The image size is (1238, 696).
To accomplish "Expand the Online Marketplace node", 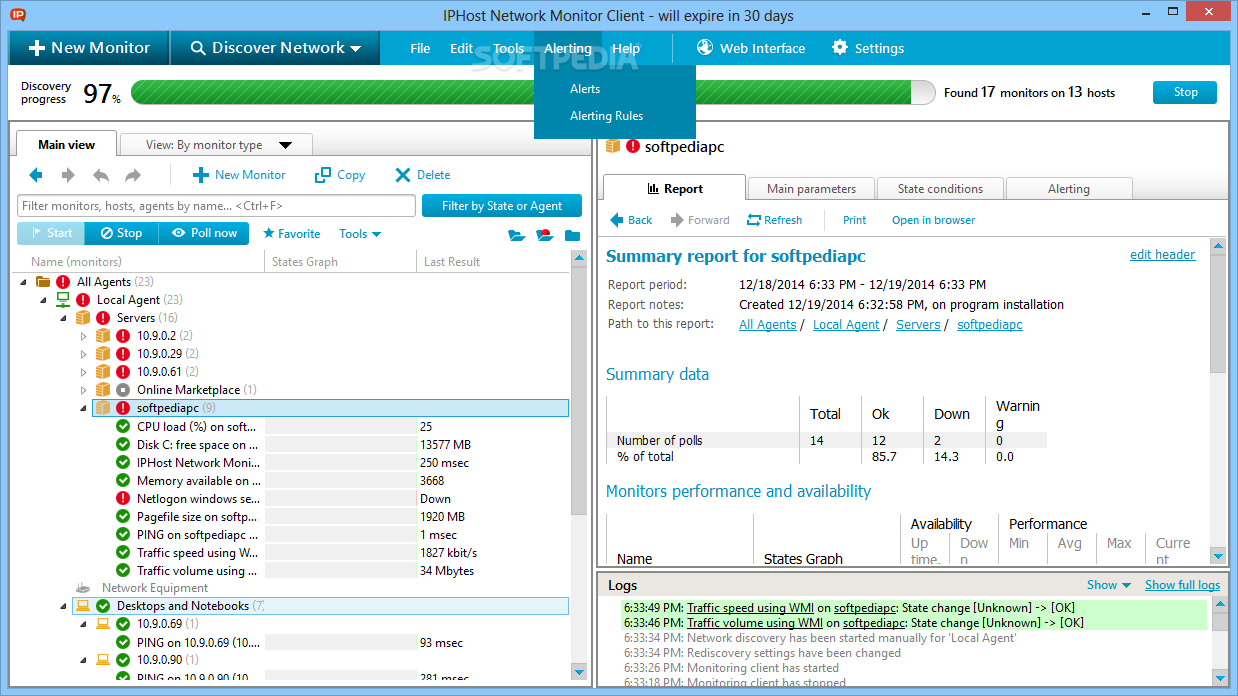I will (x=83, y=390).
